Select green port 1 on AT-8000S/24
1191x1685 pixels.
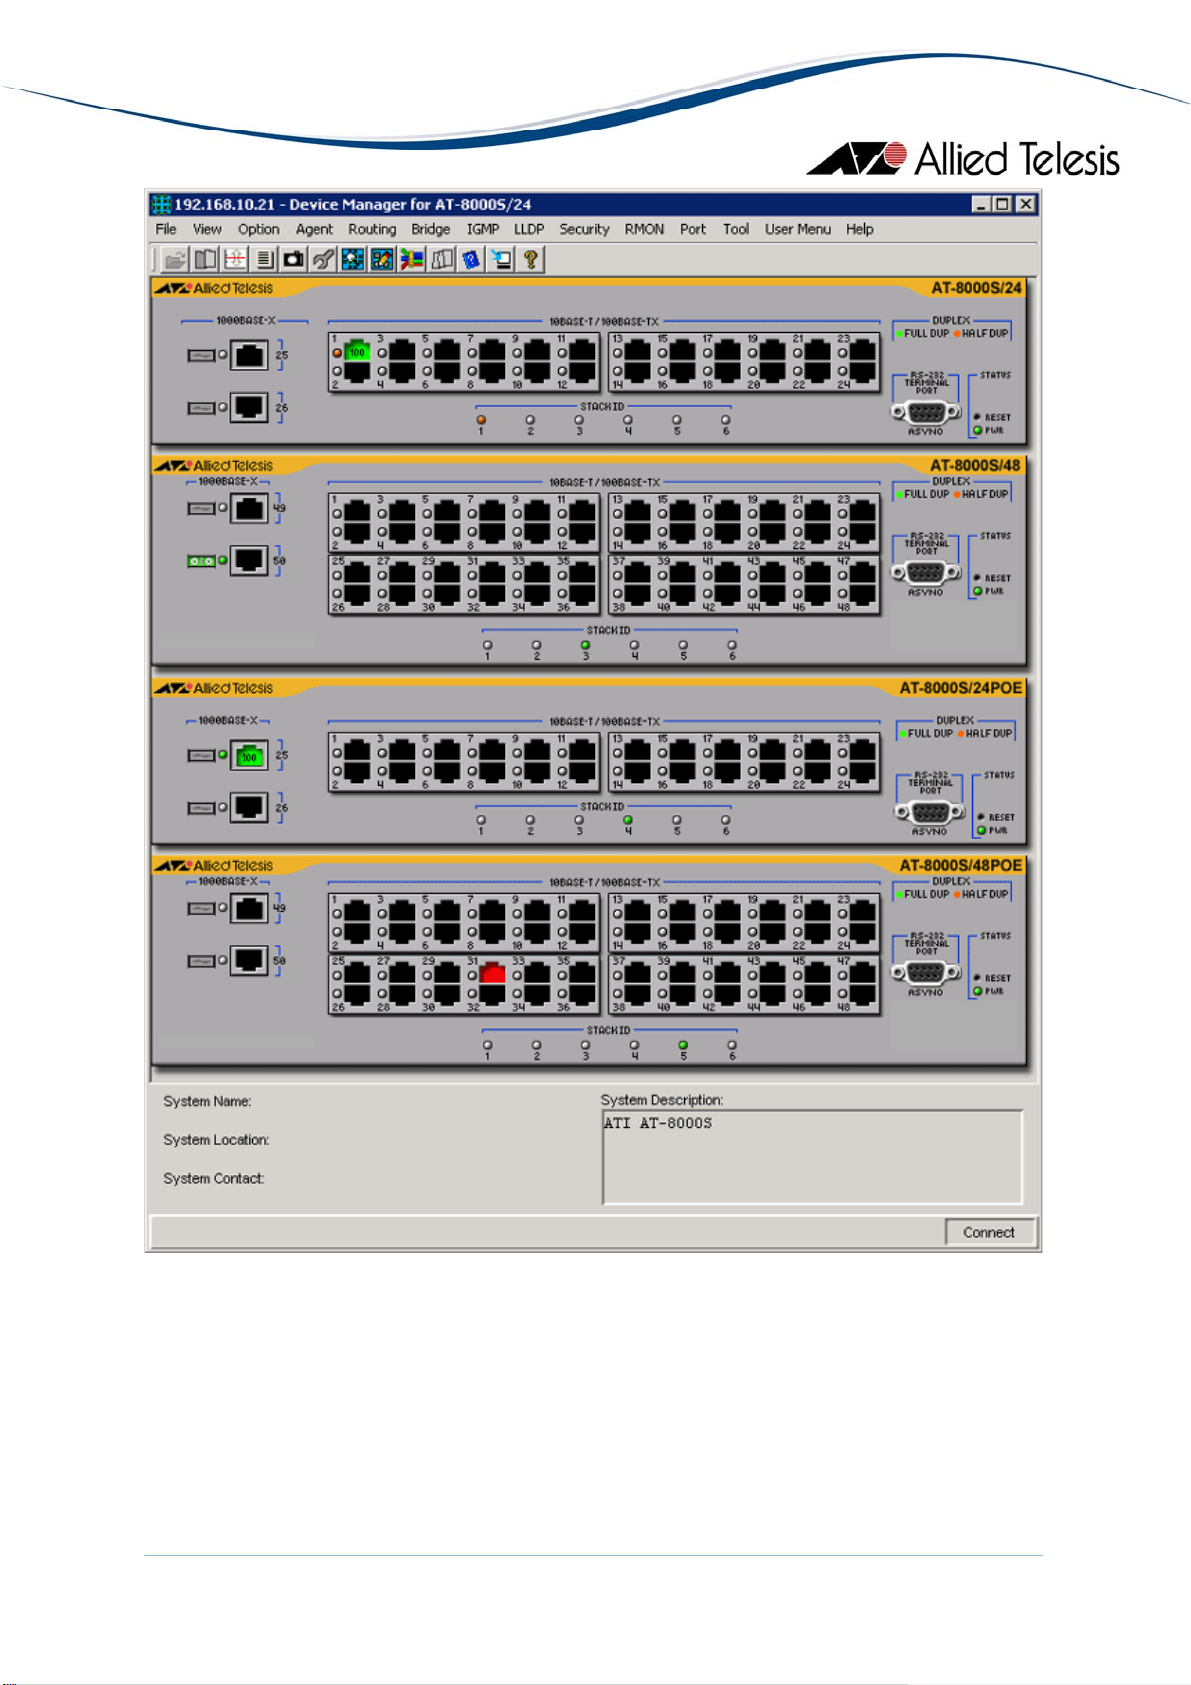(357, 351)
